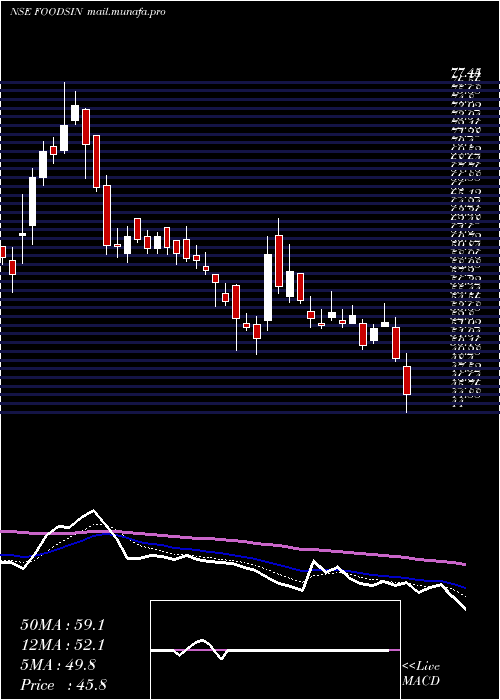Click the final red candlestick with the lowest low
Image resolution: width=500 pixels, height=700 pixels.
407,380
